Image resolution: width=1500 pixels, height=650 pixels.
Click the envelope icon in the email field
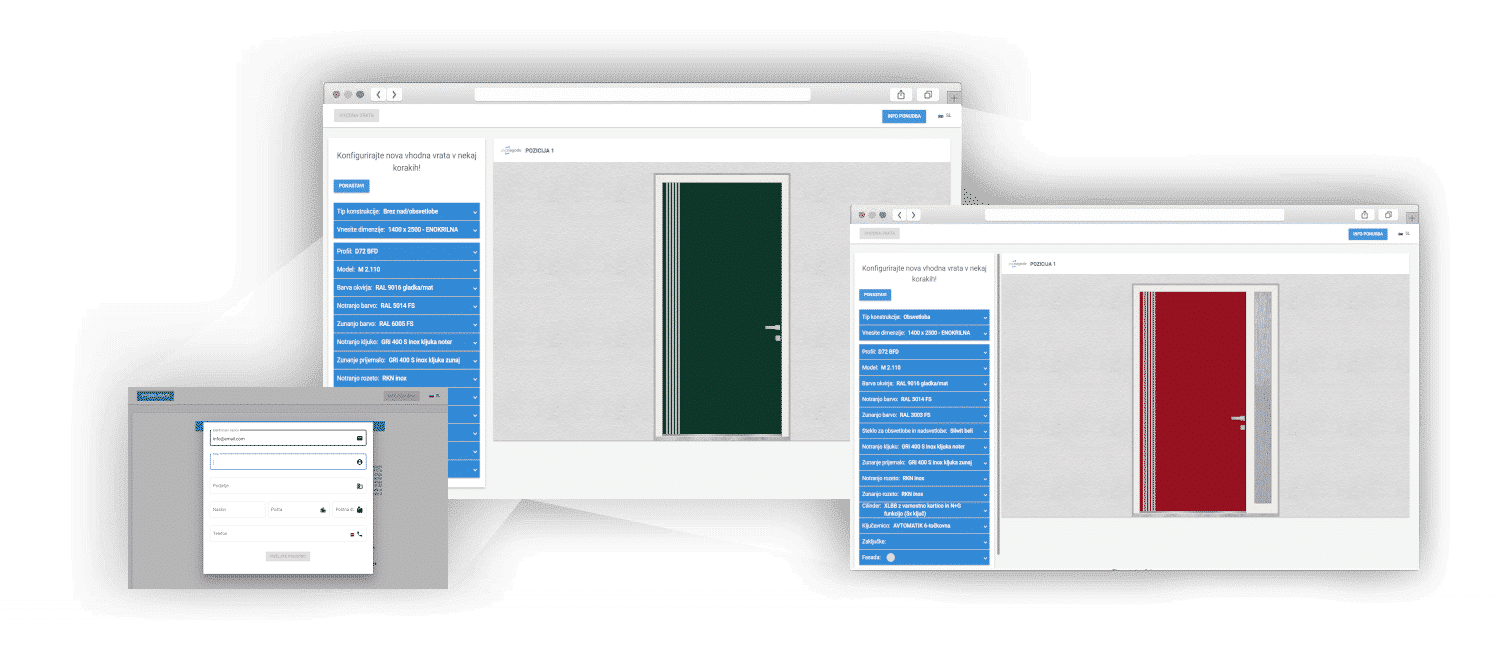click(x=359, y=438)
